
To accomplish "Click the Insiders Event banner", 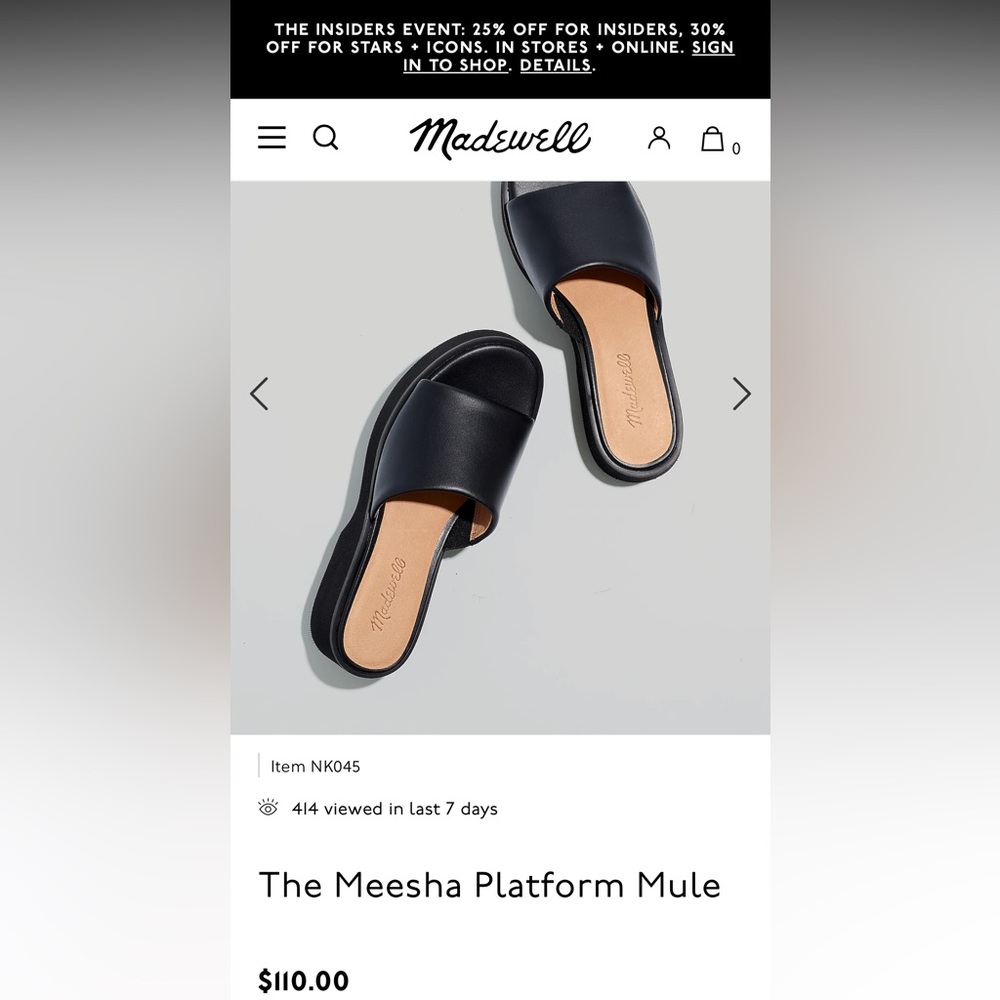I will tap(500, 47).
